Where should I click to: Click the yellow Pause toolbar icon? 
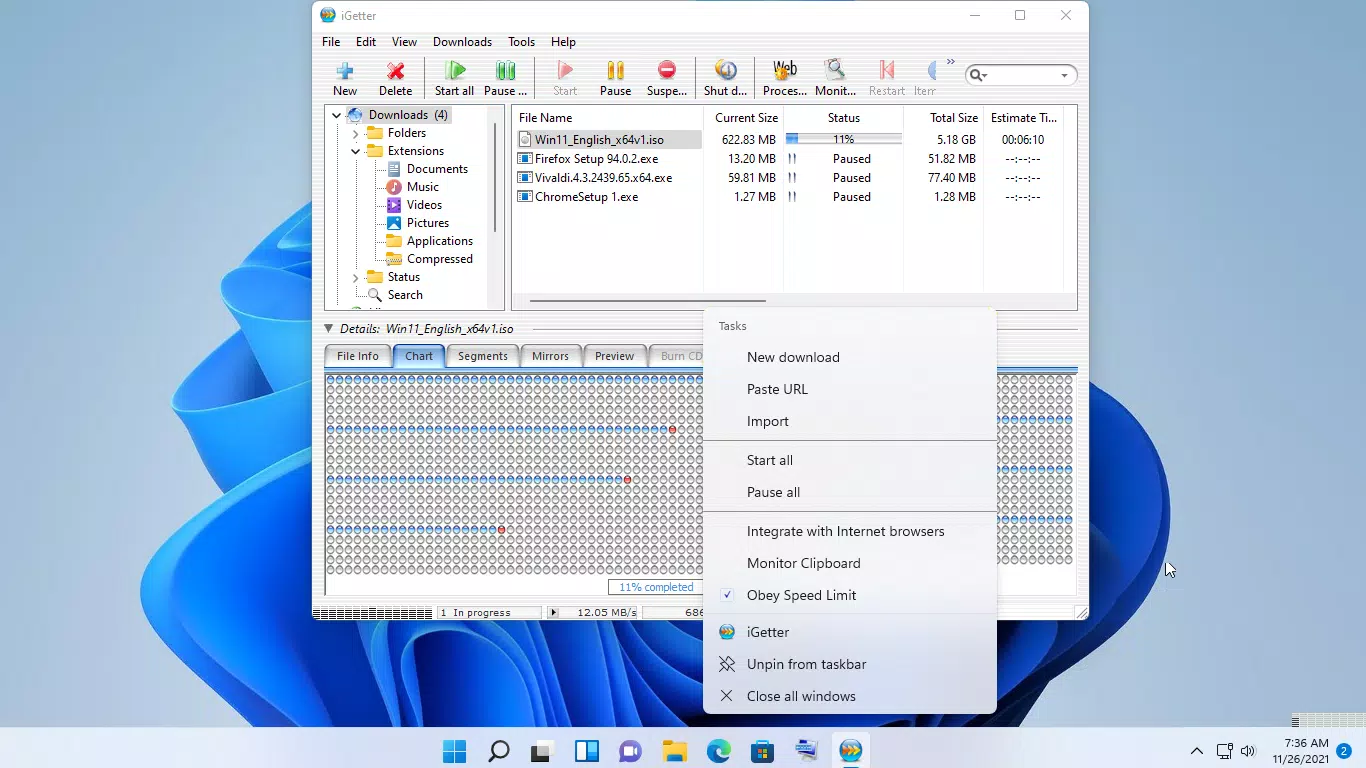[615, 71]
